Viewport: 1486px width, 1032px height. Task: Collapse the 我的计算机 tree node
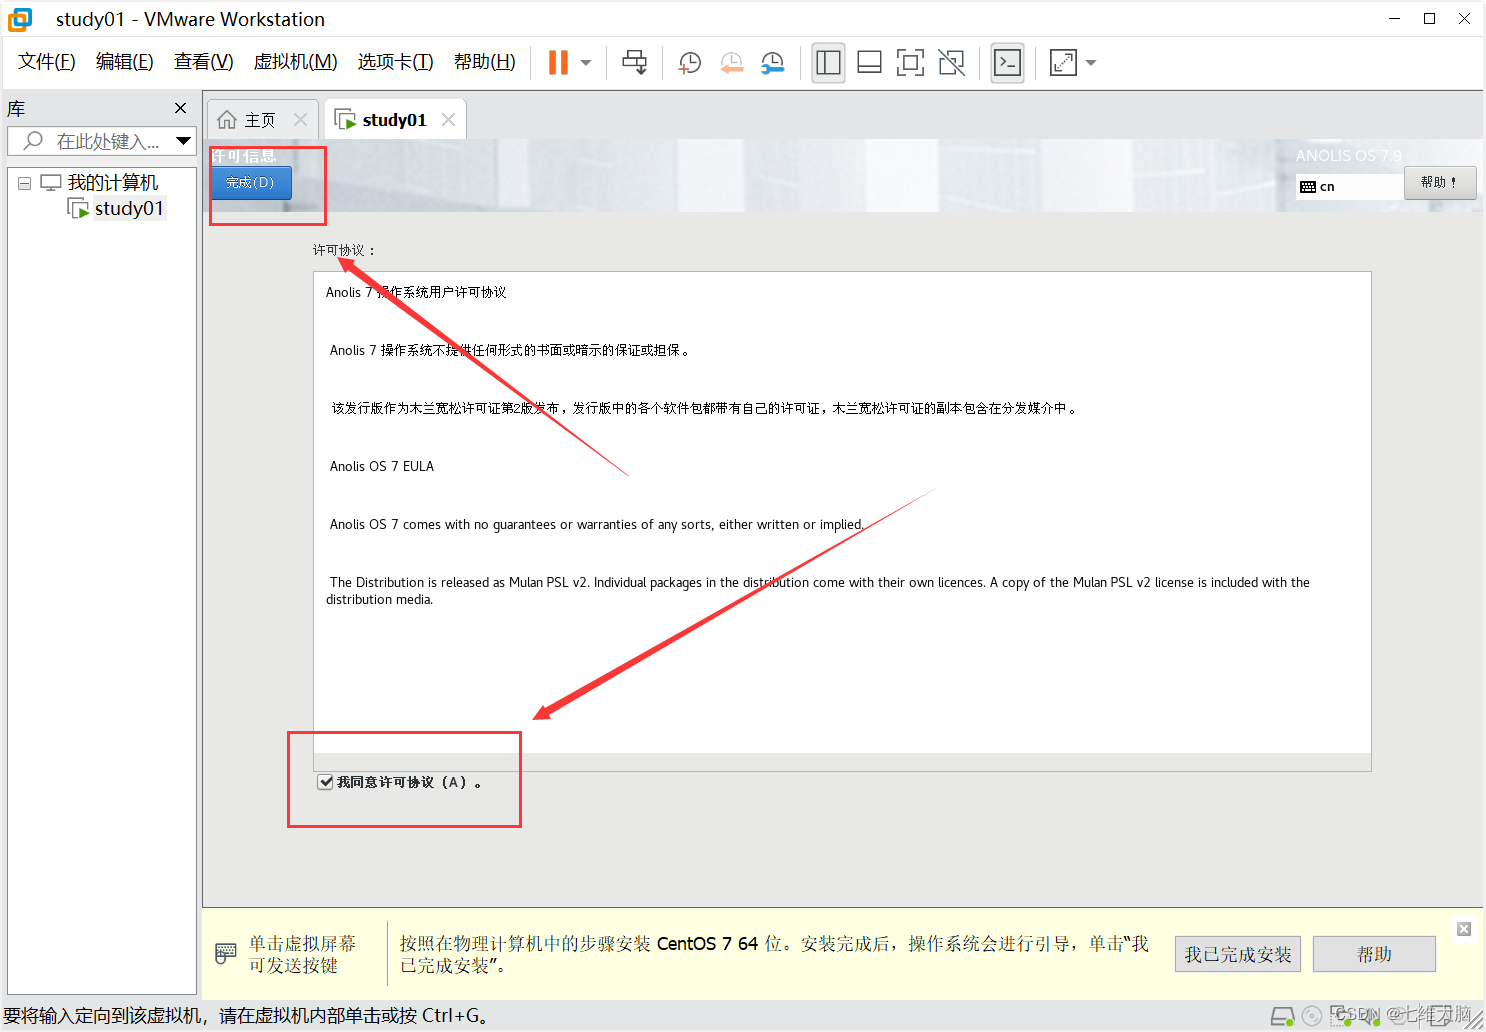(24, 184)
